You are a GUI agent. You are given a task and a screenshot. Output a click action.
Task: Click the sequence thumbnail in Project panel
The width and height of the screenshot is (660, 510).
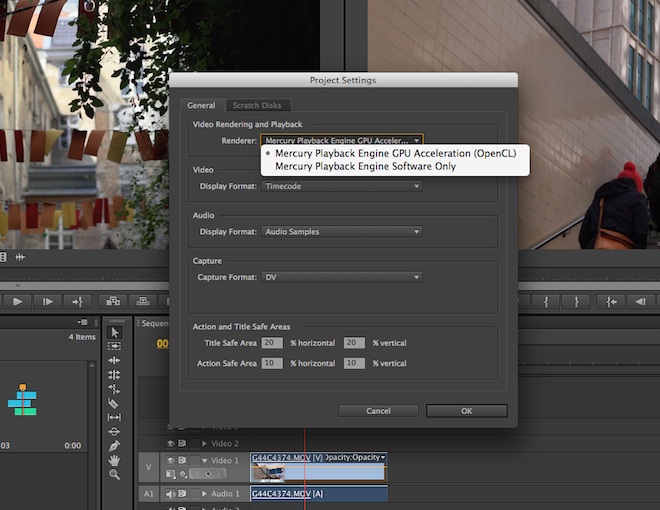point(22,399)
